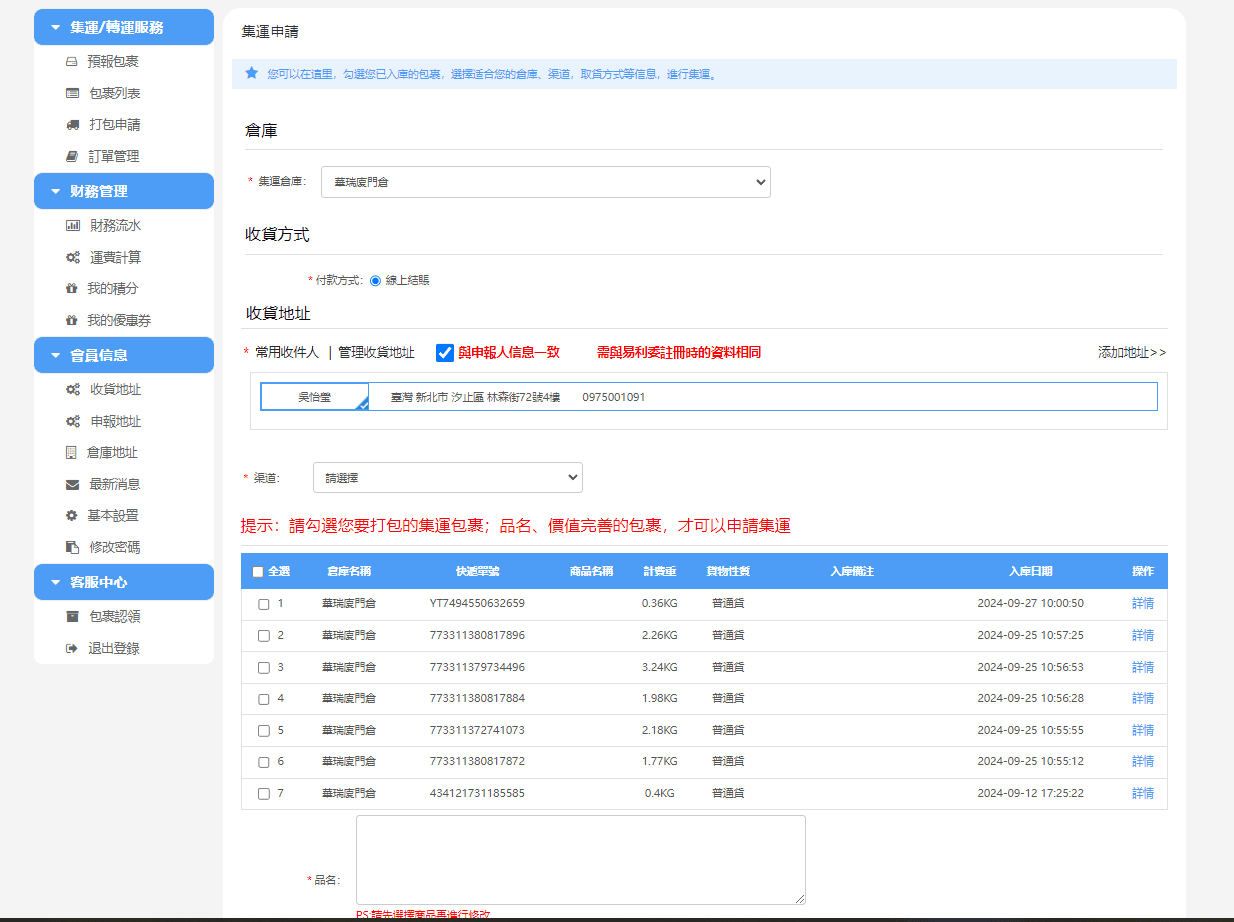Go to 包裹列表 menu item
Viewport: 1234px width, 922px height.
(x=115, y=93)
